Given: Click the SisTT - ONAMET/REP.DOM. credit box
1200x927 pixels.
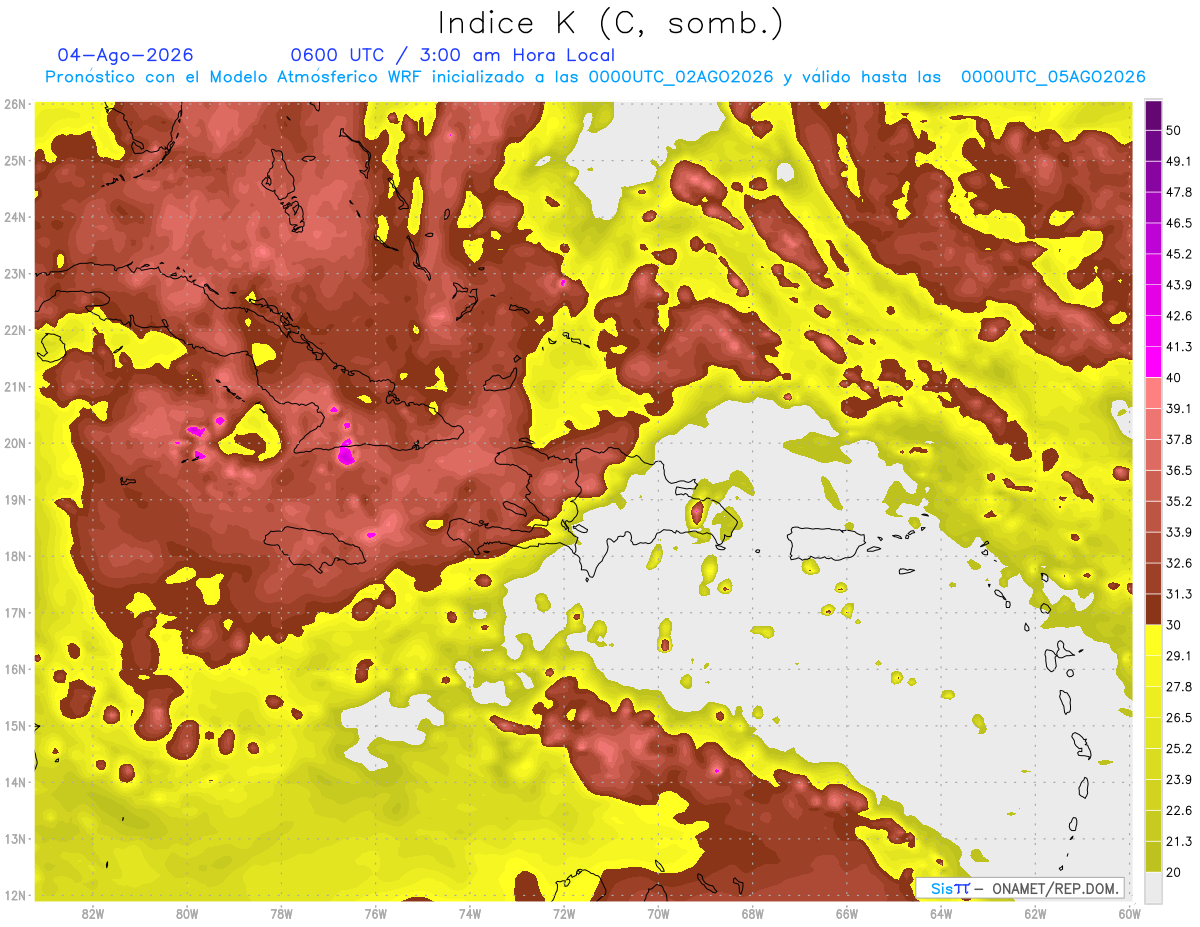Looking at the screenshot, I should (1021, 888).
